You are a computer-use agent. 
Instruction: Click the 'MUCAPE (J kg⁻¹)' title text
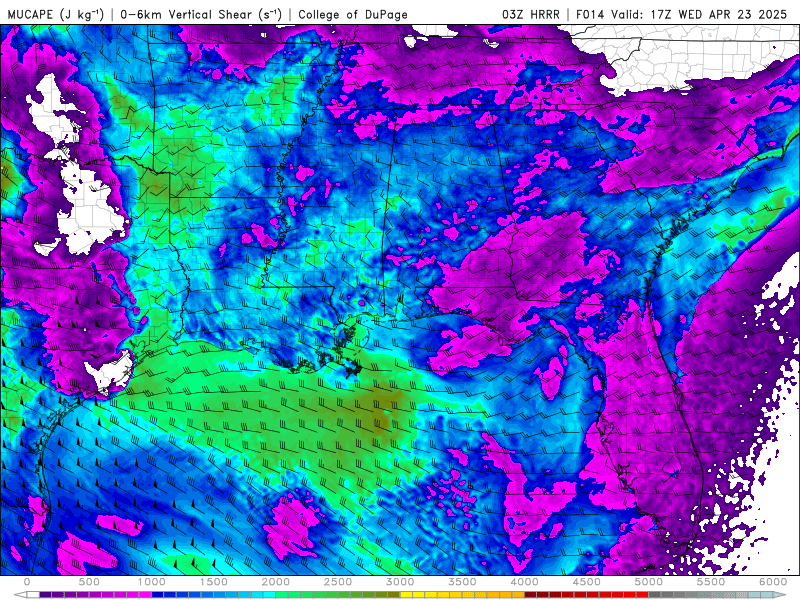click(x=56, y=14)
